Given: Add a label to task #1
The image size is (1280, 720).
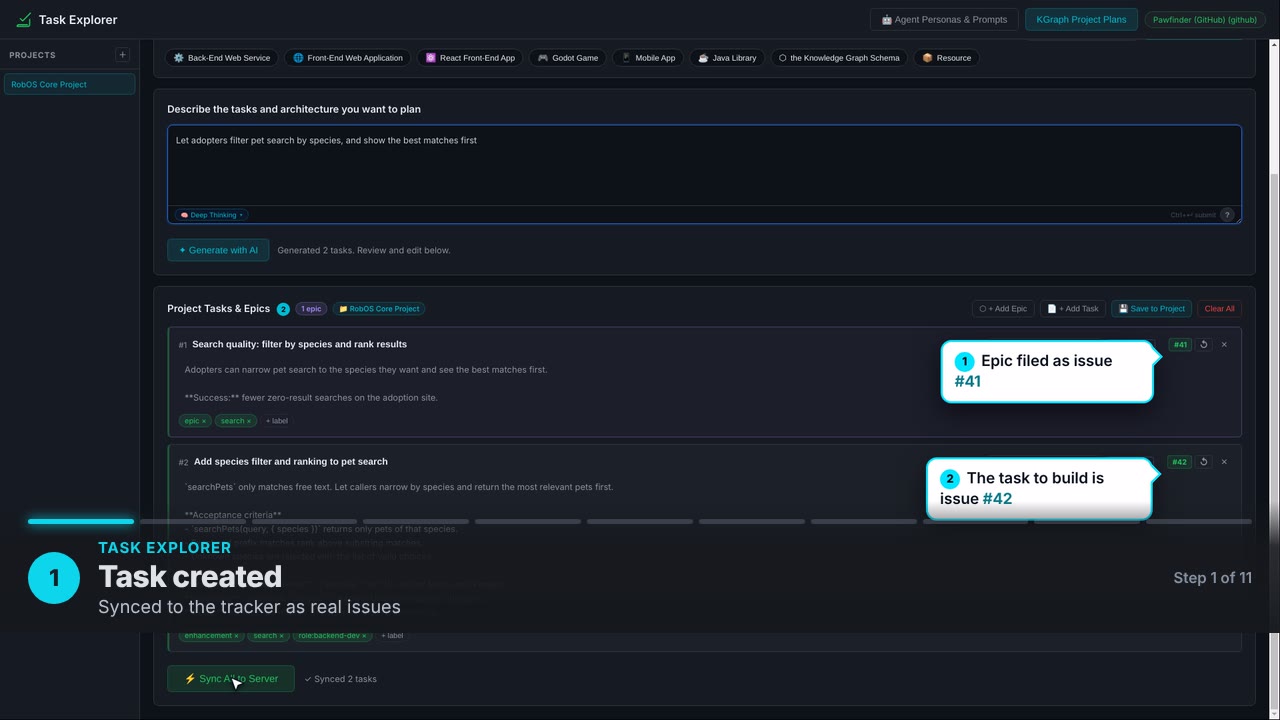Looking at the screenshot, I should point(277,421).
